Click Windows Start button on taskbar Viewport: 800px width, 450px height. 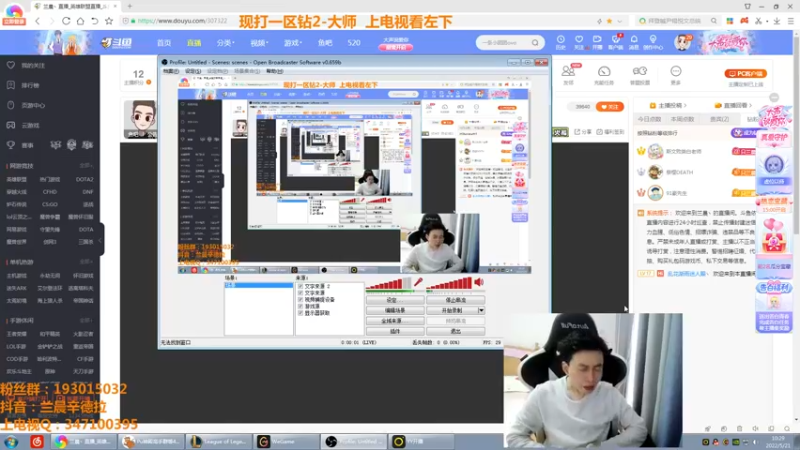pos(11,441)
